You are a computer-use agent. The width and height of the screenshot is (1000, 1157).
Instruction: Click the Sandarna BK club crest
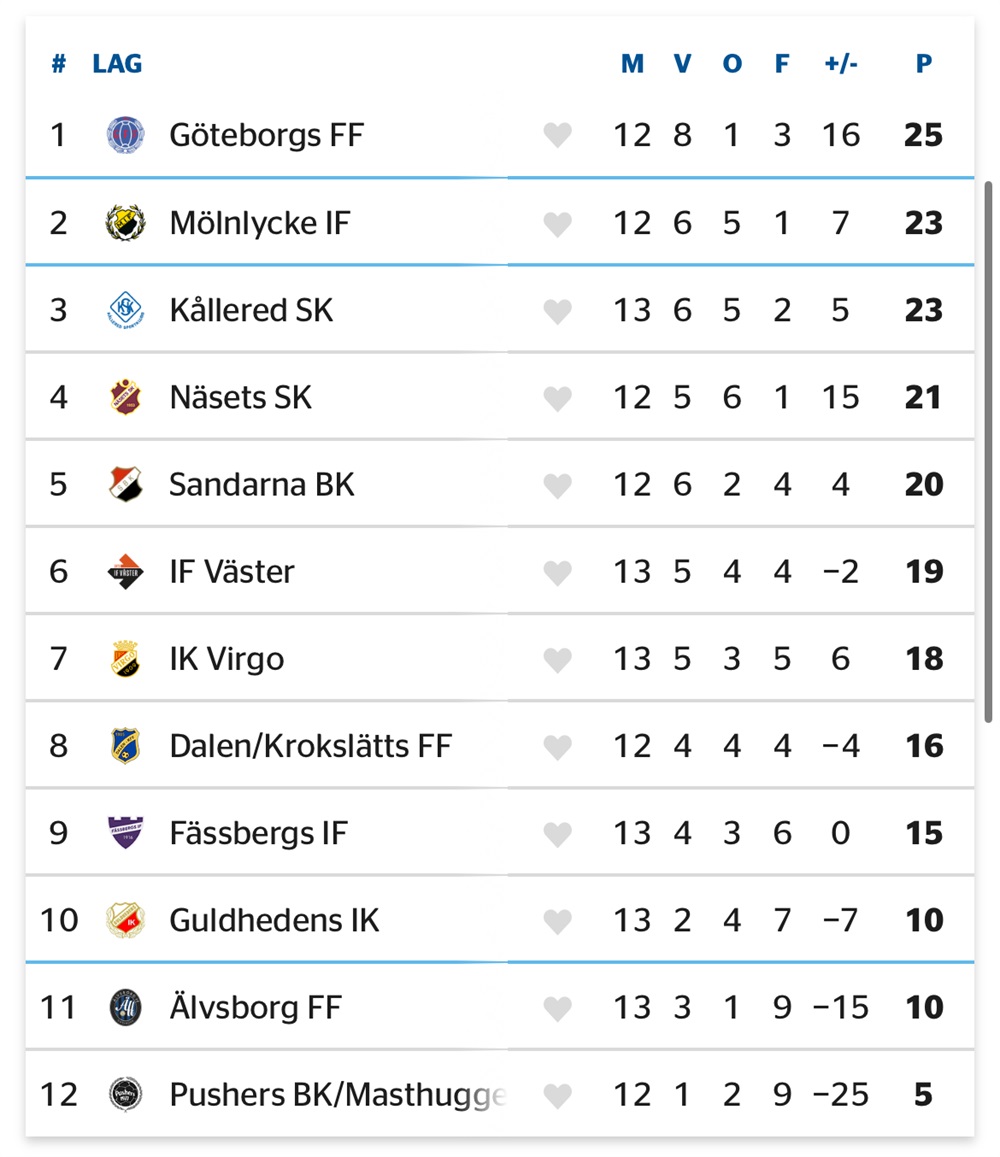click(x=125, y=484)
